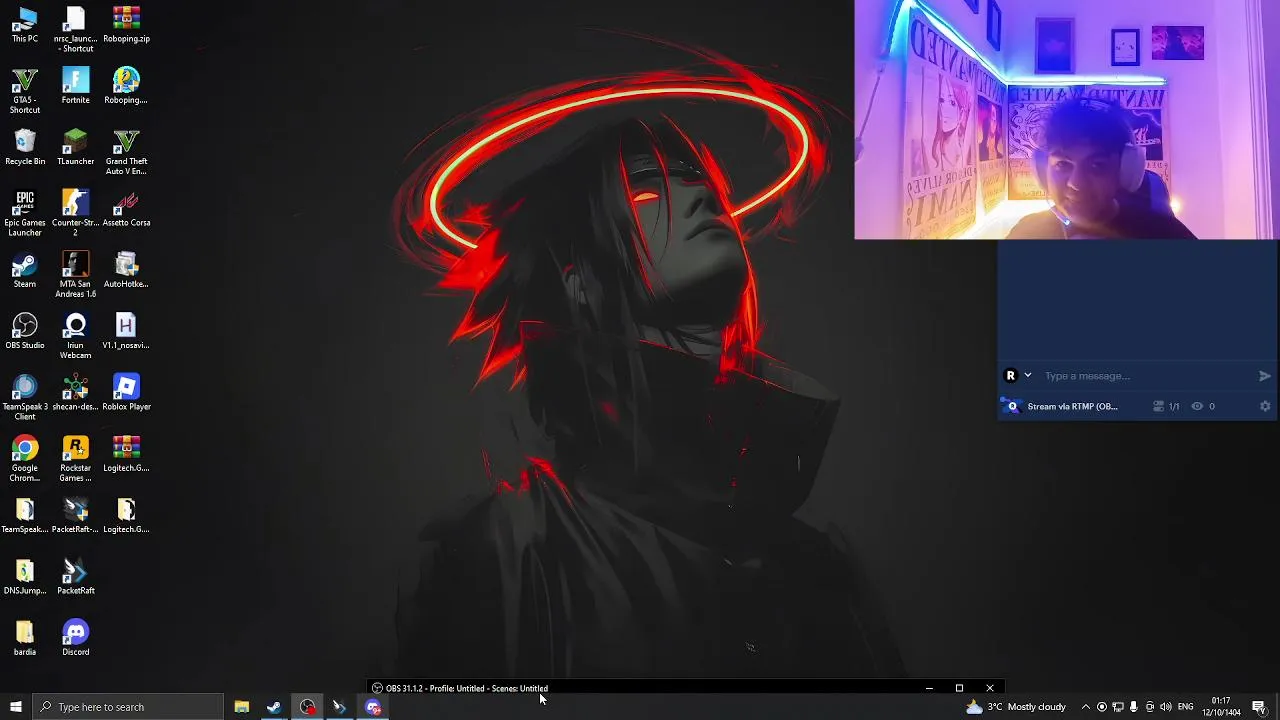Select the Logitech.G zip archive icon

click(x=126, y=454)
